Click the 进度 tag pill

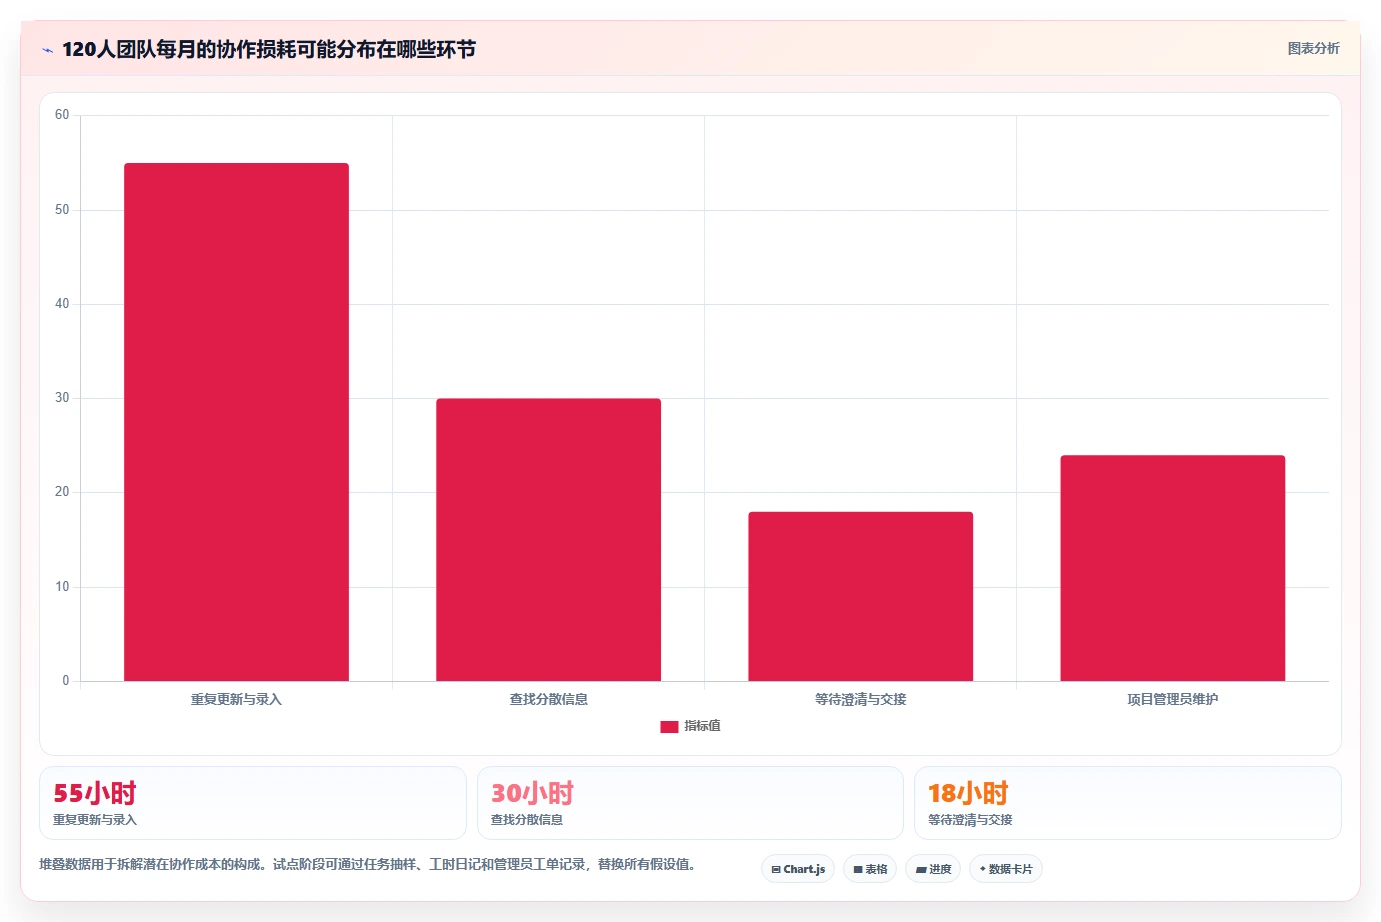pos(933,869)
